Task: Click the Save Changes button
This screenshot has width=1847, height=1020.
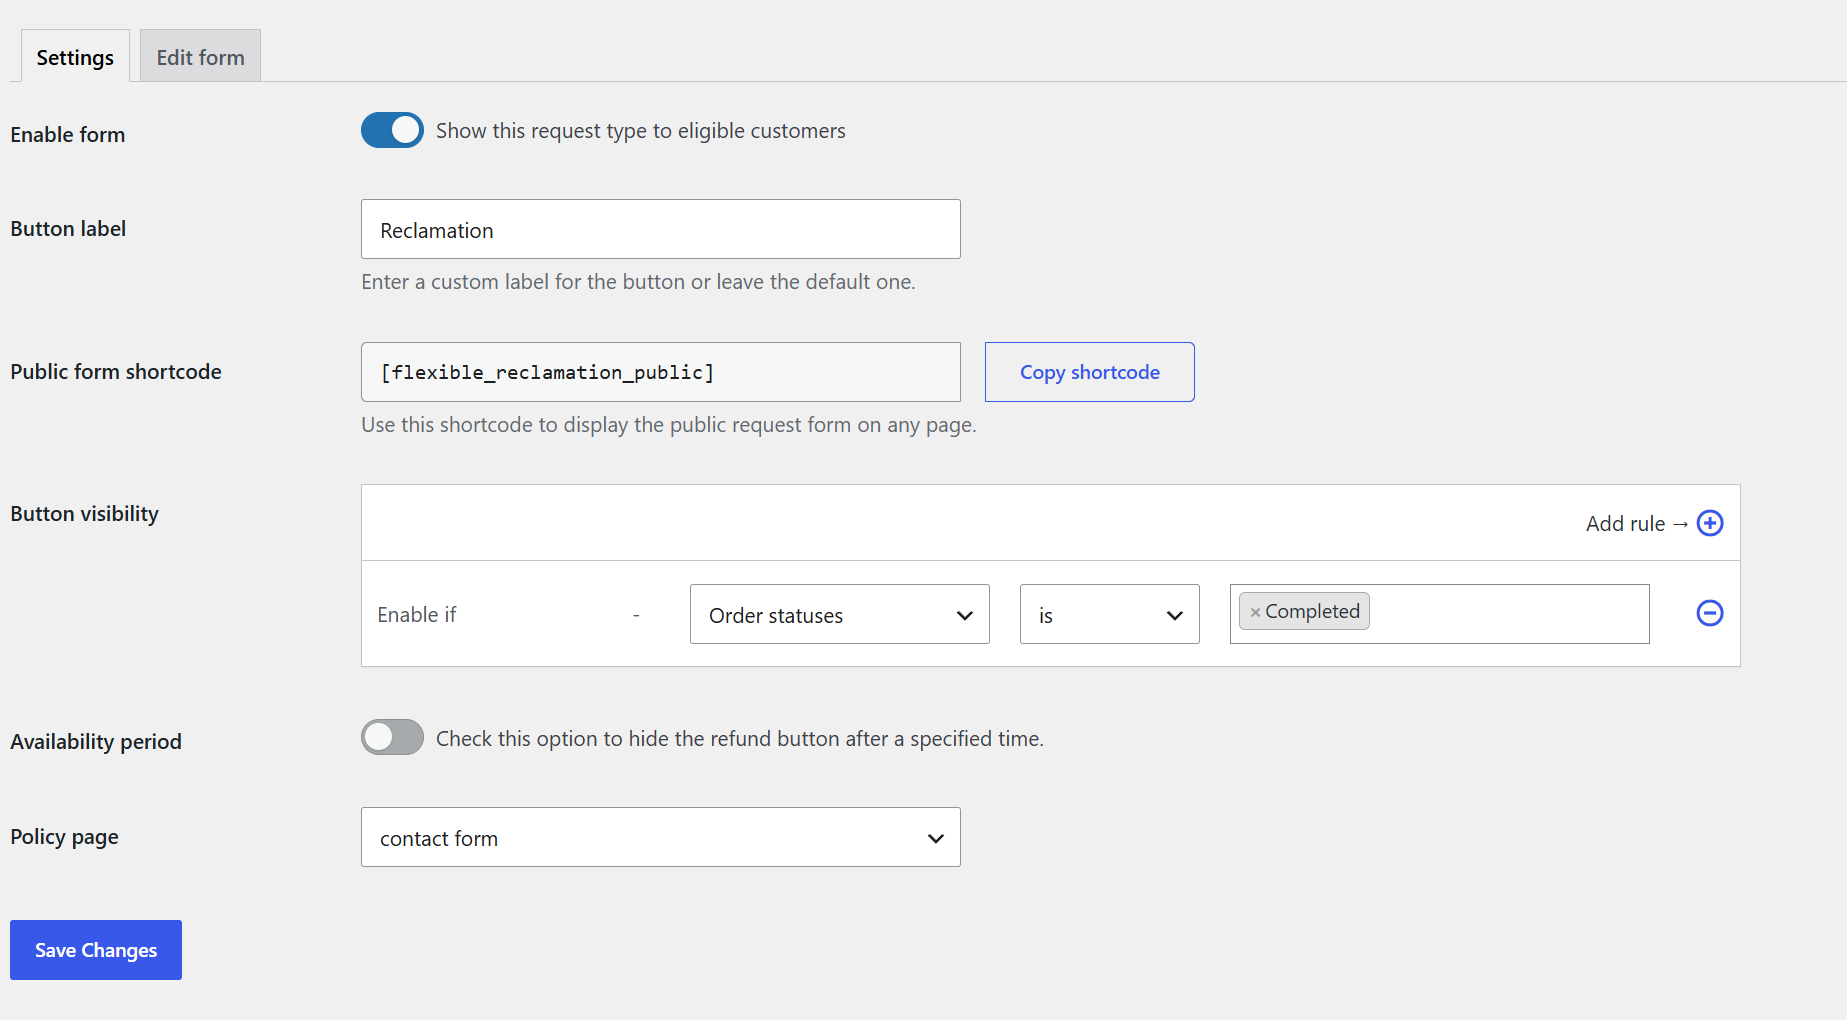Action: (x=96, y=950)
